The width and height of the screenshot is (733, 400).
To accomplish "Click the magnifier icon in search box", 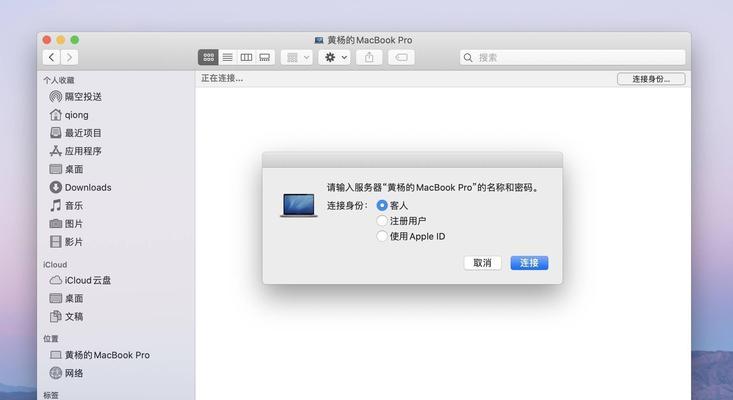I will click(468, 57).
